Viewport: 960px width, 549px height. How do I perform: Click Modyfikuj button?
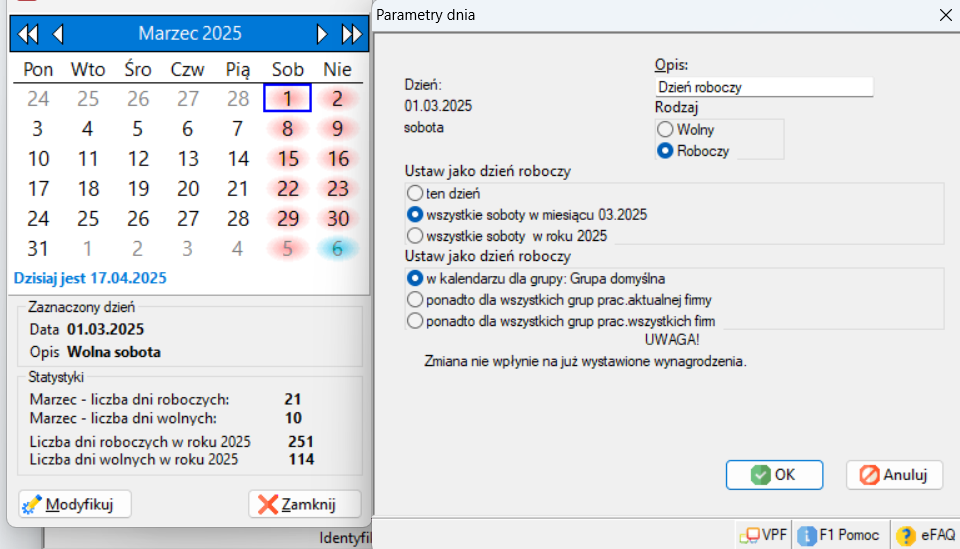coord(75,504)
